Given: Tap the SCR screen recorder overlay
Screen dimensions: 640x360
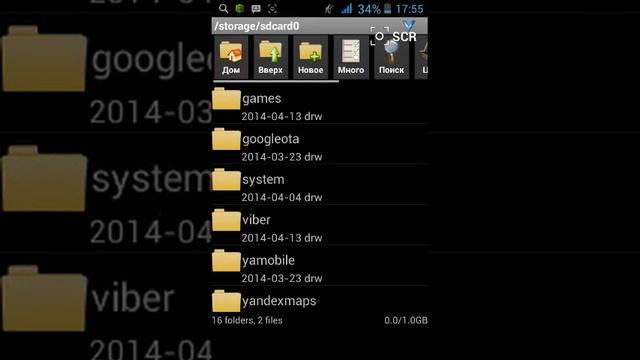Looking at the screenshot, I should pos(393,36).
